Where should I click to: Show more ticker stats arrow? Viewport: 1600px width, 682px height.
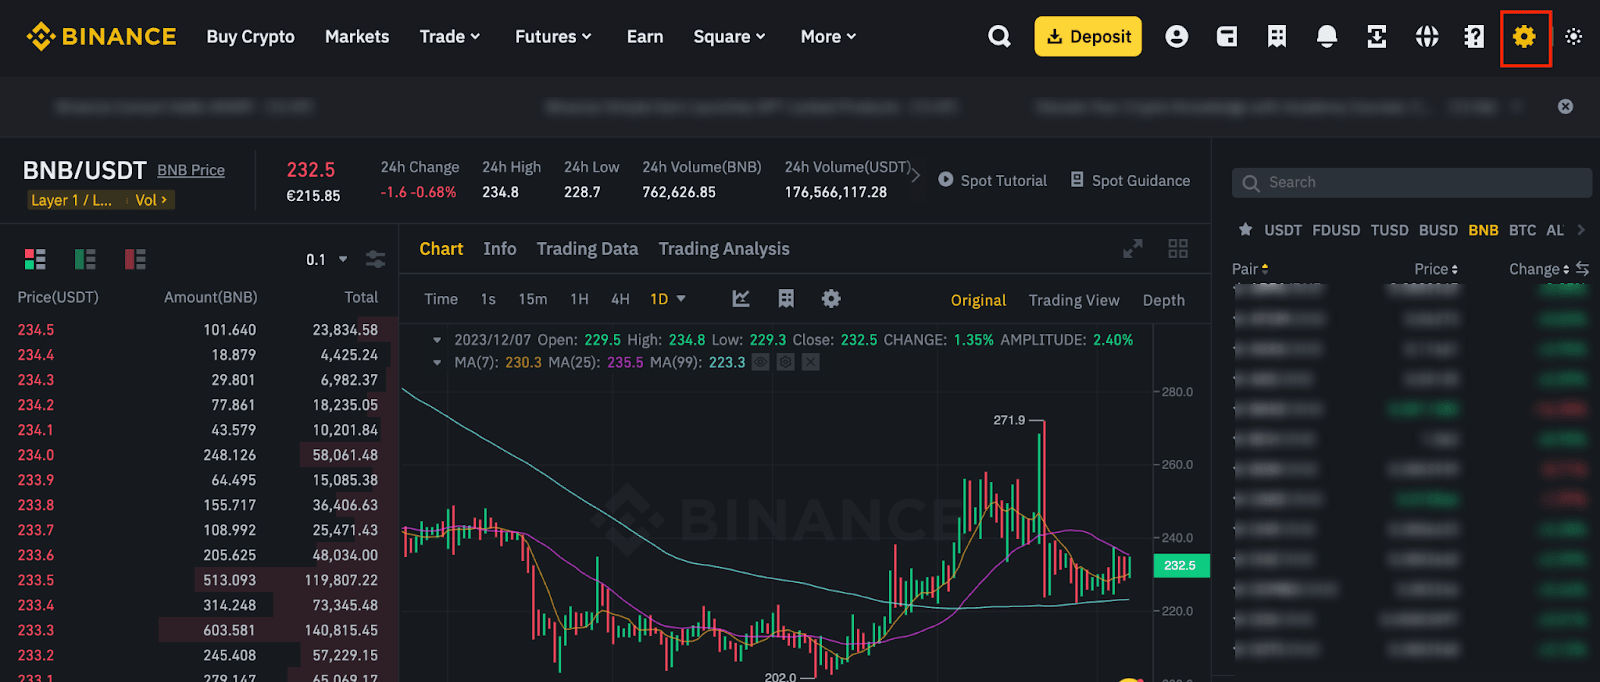tap(916, 175)
